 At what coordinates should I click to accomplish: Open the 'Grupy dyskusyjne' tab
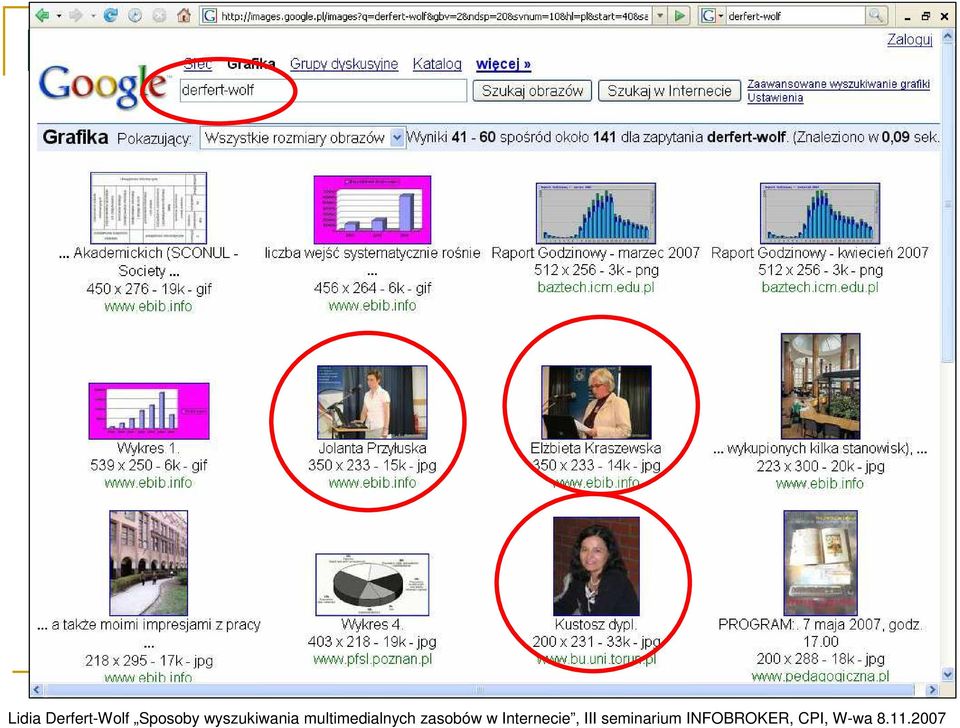pyautogui.click(x=344, y=64)
